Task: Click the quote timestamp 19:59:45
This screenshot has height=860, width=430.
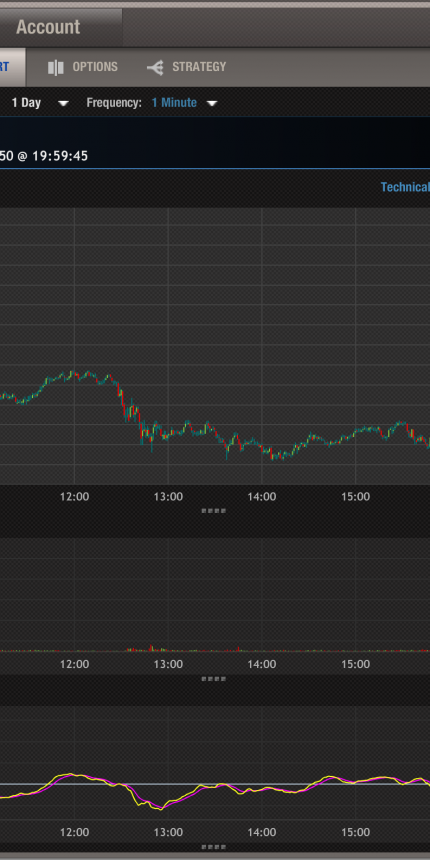Action: pyautogui.click(x=60, y=156)
